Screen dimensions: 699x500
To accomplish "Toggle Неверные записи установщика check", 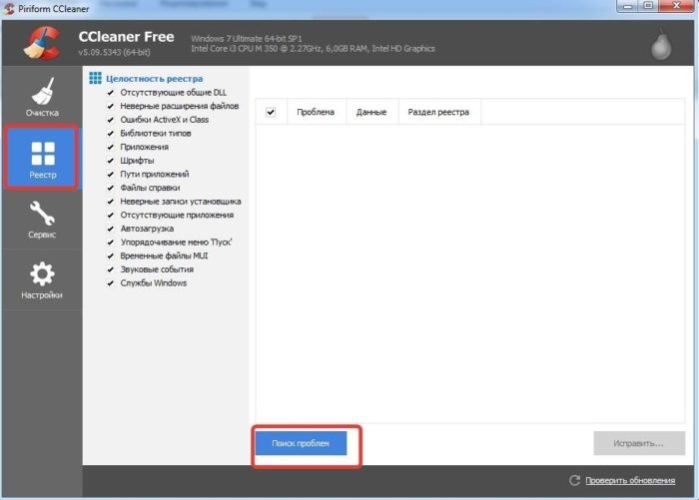I will click(x=111, y=201).
